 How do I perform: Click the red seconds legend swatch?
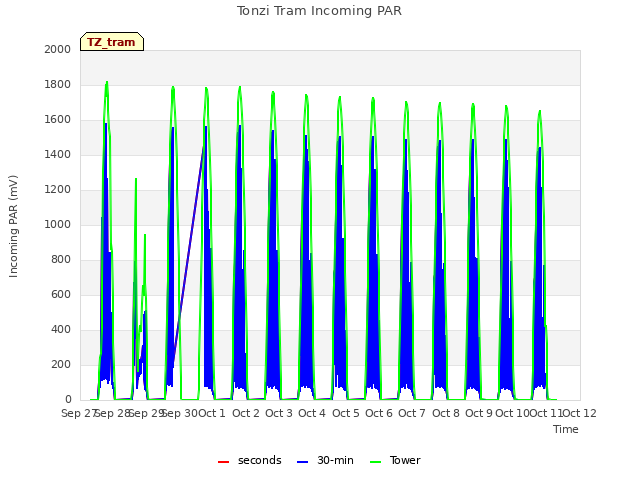pos(223,462)
